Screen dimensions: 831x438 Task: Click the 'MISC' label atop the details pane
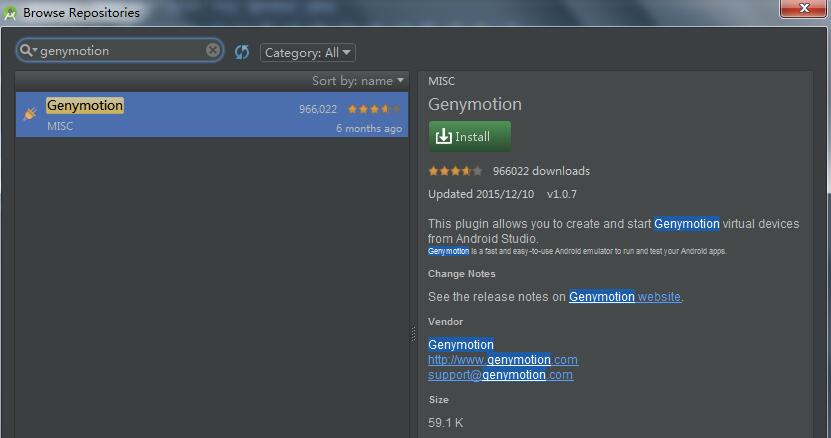tap(441, 81)
